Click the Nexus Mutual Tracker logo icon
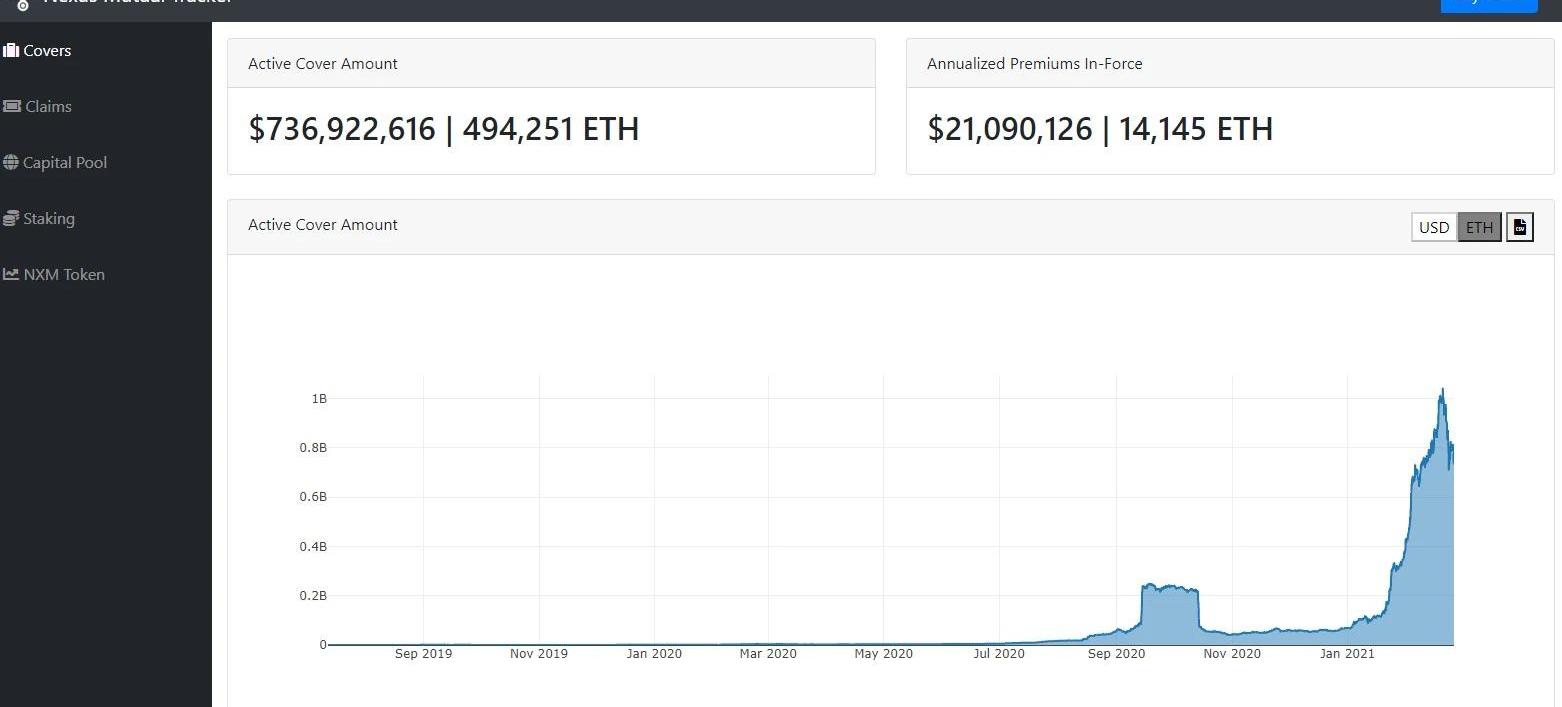The image size is (1562, 707). coord(23,4)
